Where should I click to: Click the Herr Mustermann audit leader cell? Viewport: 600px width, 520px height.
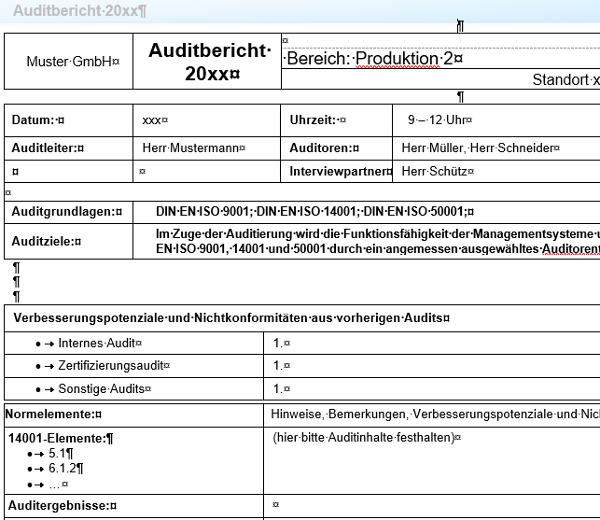[x=193, y=147]
